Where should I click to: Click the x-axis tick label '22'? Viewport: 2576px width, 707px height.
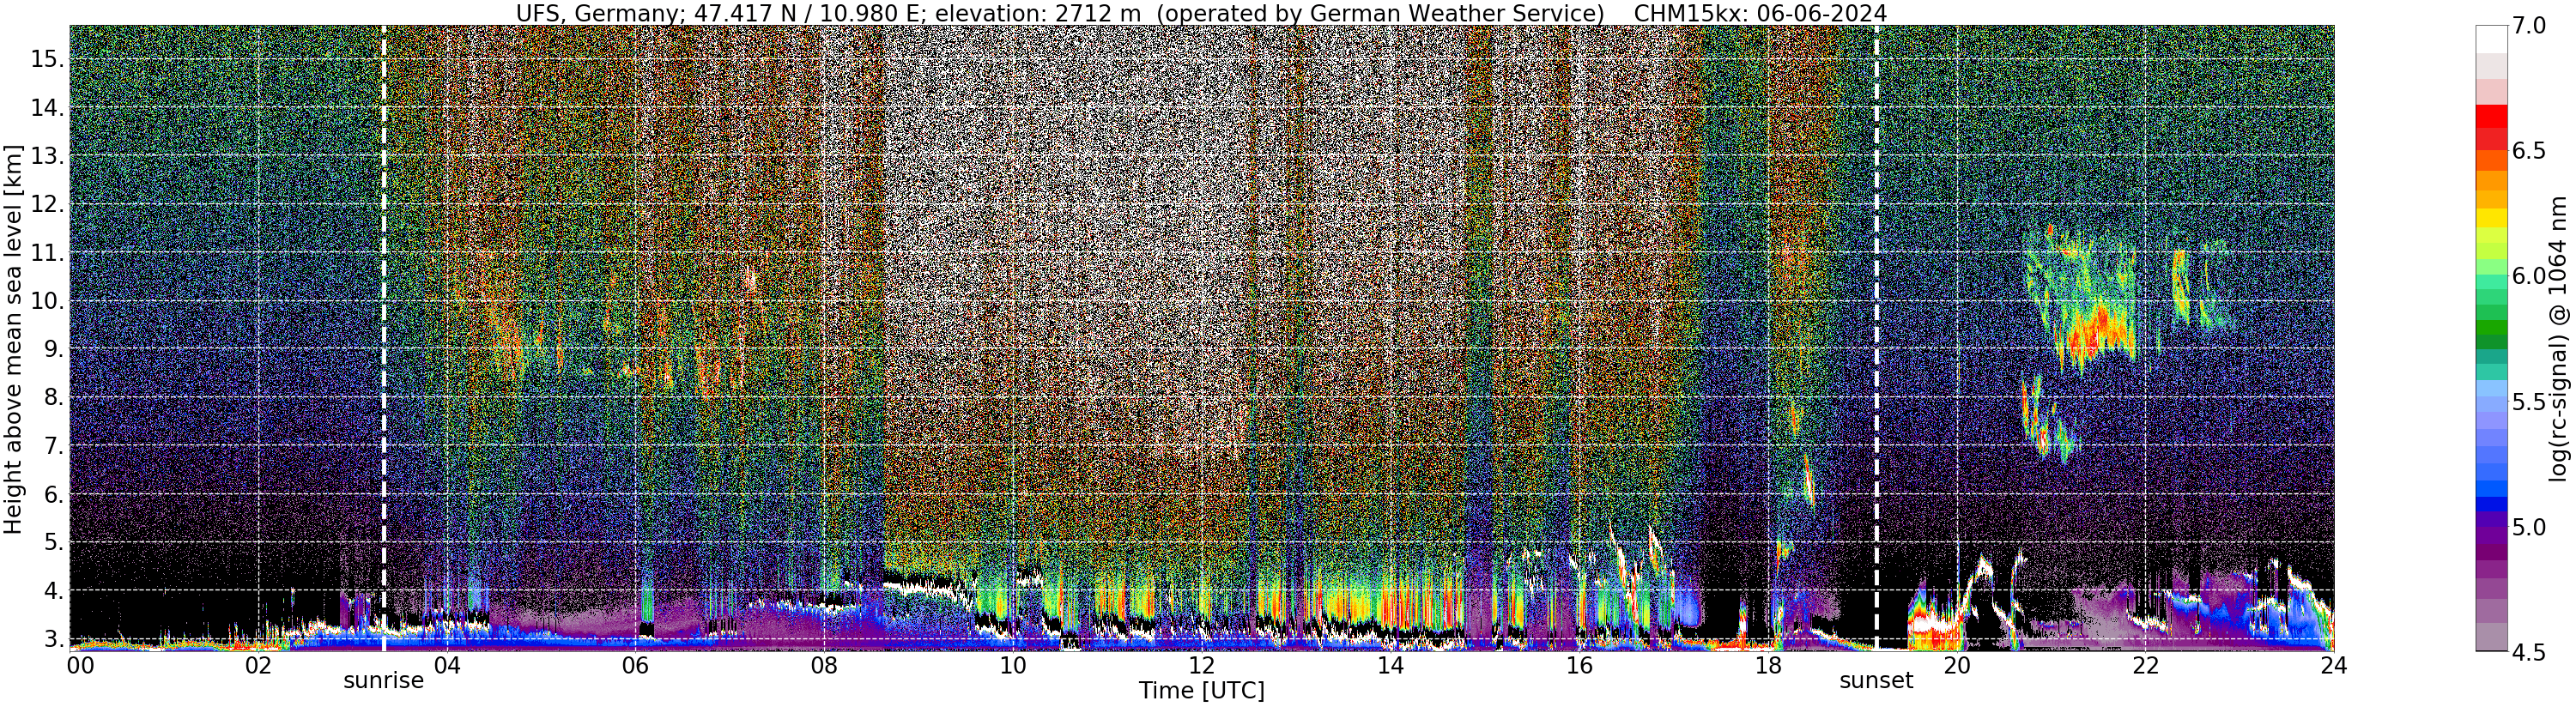[2144, 666]
